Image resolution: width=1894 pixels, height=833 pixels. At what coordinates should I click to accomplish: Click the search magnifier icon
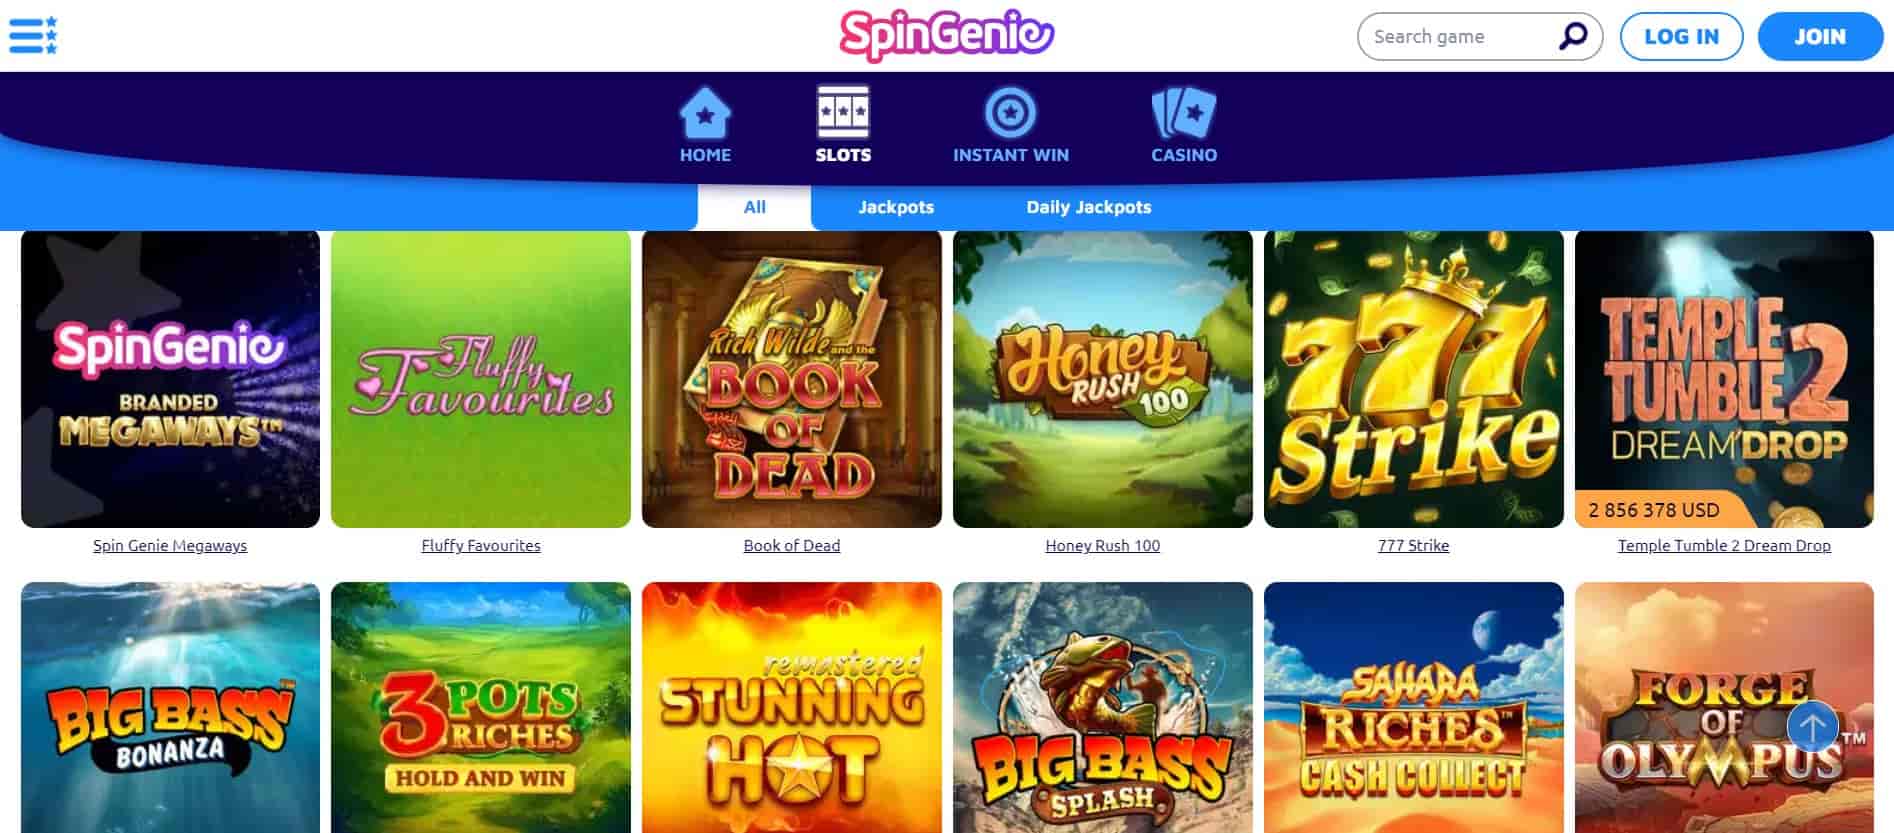[x=1573, y=36]
